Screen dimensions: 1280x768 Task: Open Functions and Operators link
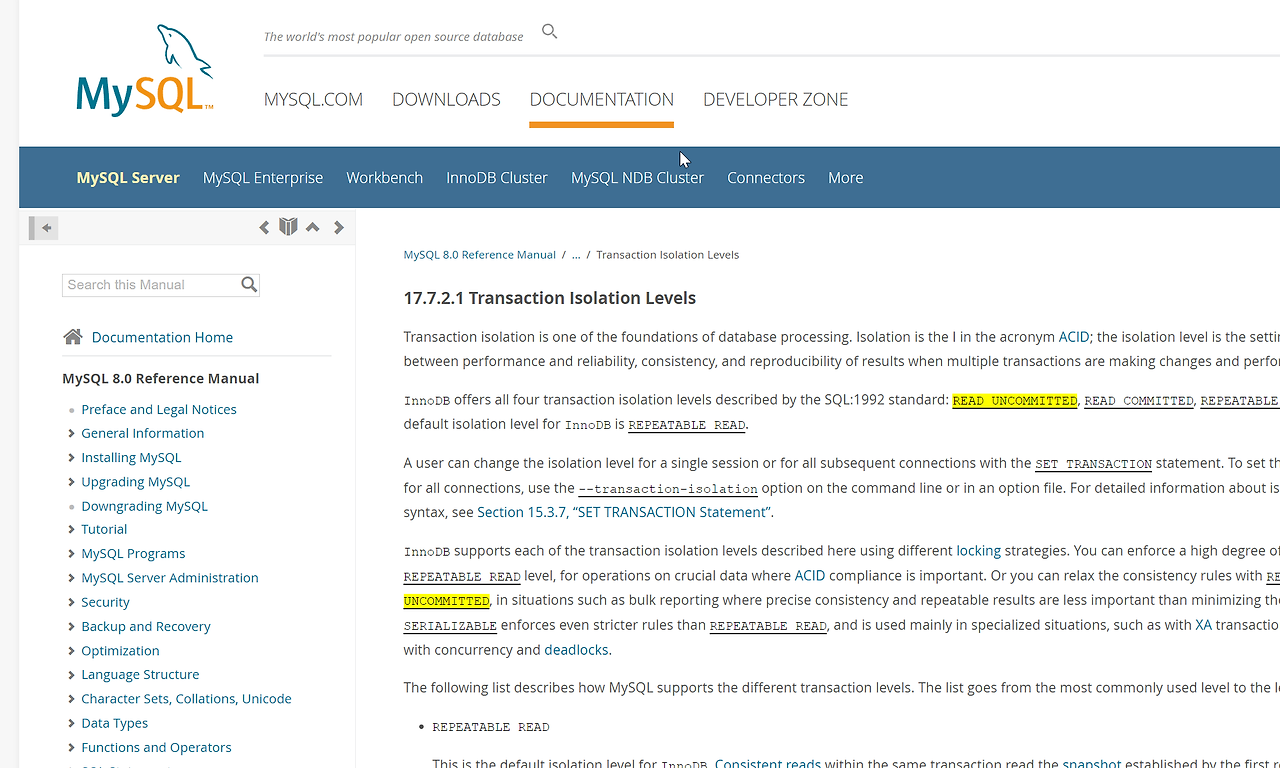pos(156,747)
